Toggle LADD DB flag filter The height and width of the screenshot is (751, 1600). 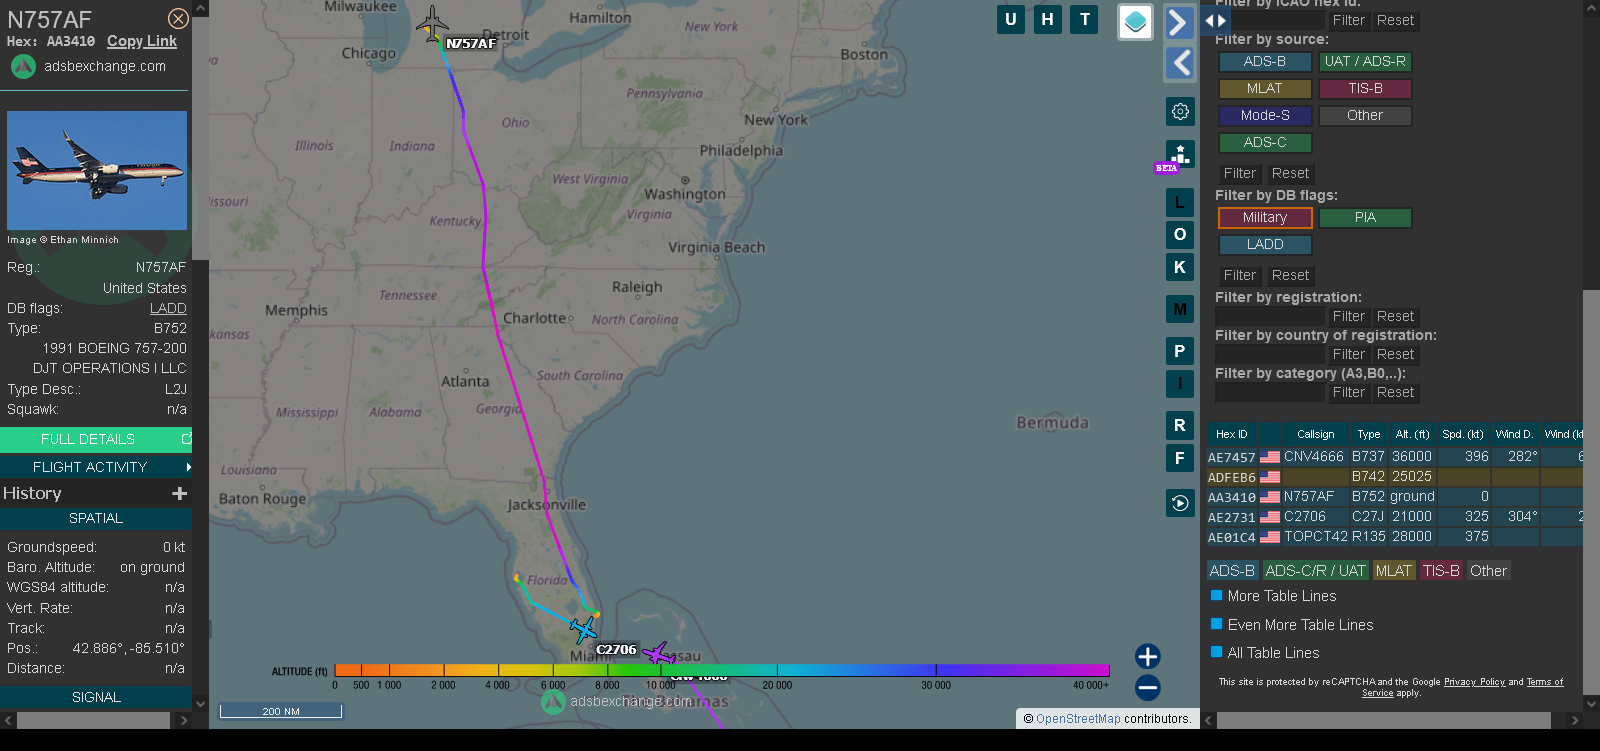point(1265,244)
